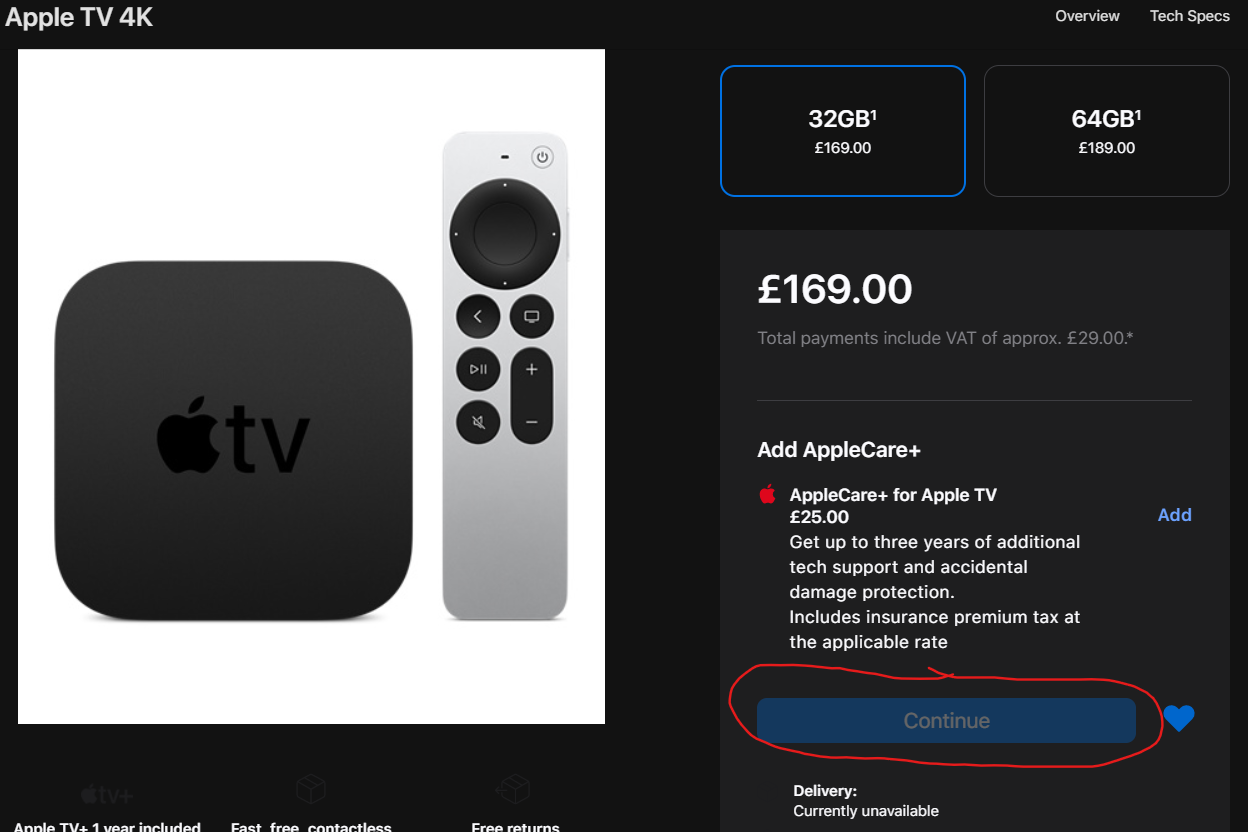Click the Free returns box icon

(x=514, y=790)
